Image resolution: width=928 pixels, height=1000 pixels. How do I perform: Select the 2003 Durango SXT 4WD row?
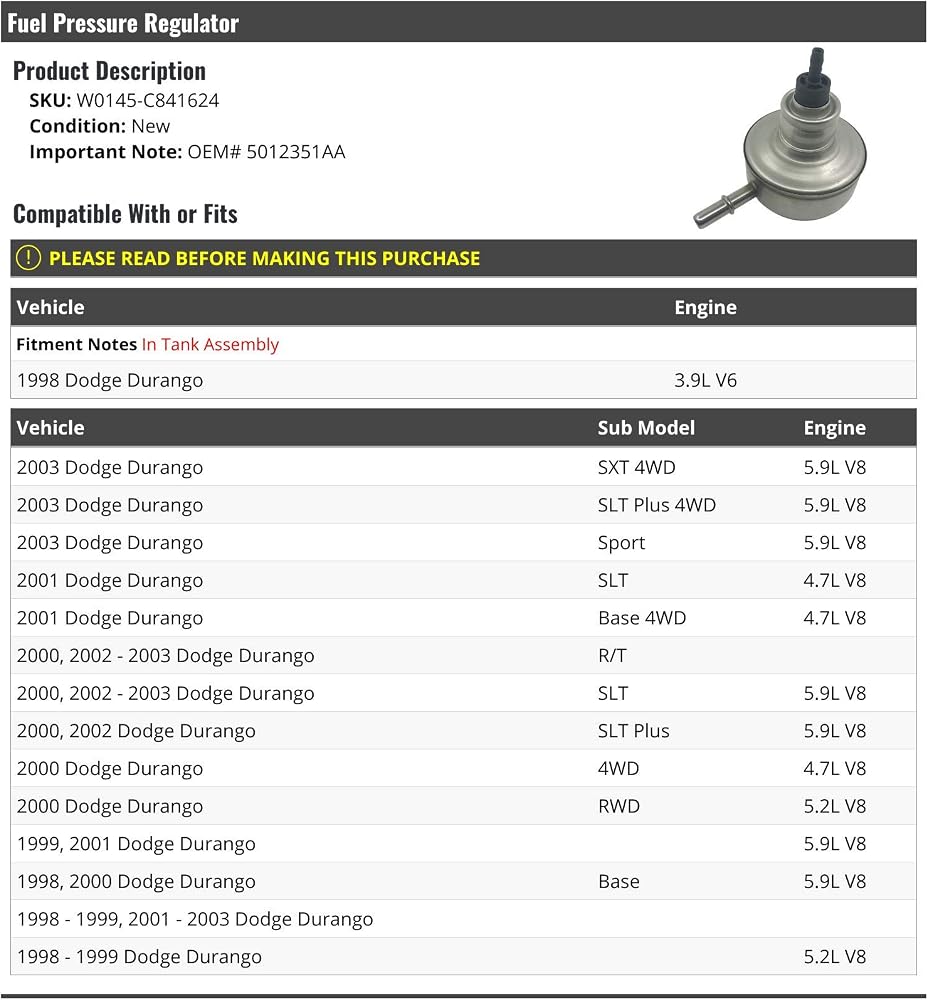point(464,467)
